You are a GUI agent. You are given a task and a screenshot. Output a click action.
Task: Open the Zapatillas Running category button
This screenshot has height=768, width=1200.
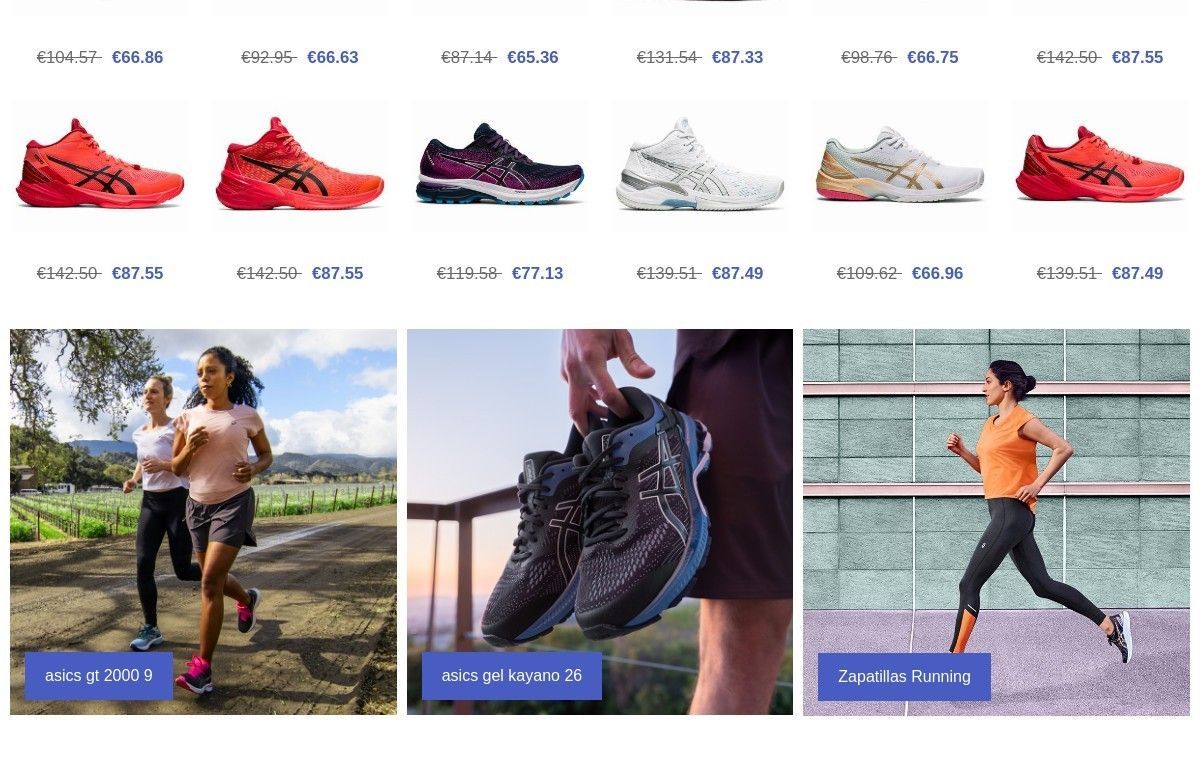click(x=904, y=677)
